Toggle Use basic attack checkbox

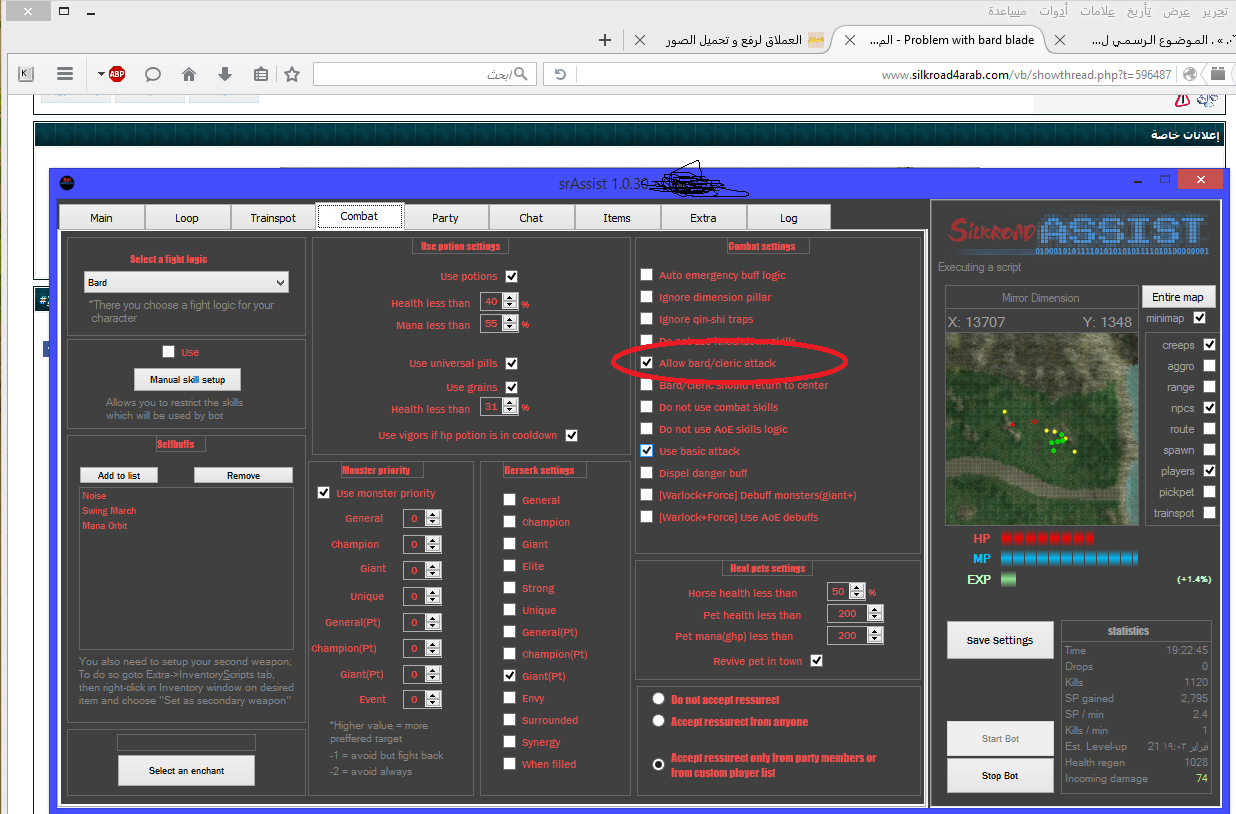pos(647,451)
